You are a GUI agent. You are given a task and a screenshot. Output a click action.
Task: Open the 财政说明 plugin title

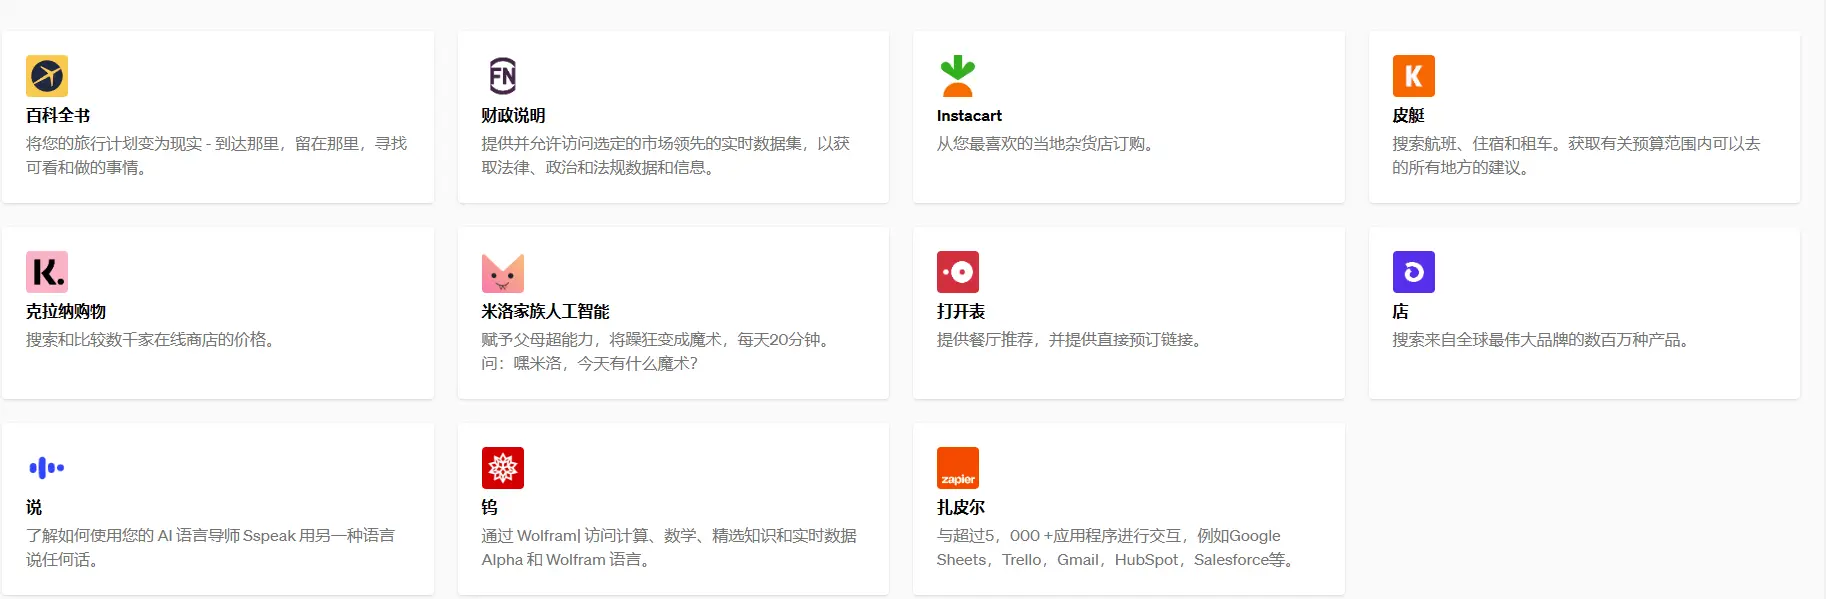point(513,116)
